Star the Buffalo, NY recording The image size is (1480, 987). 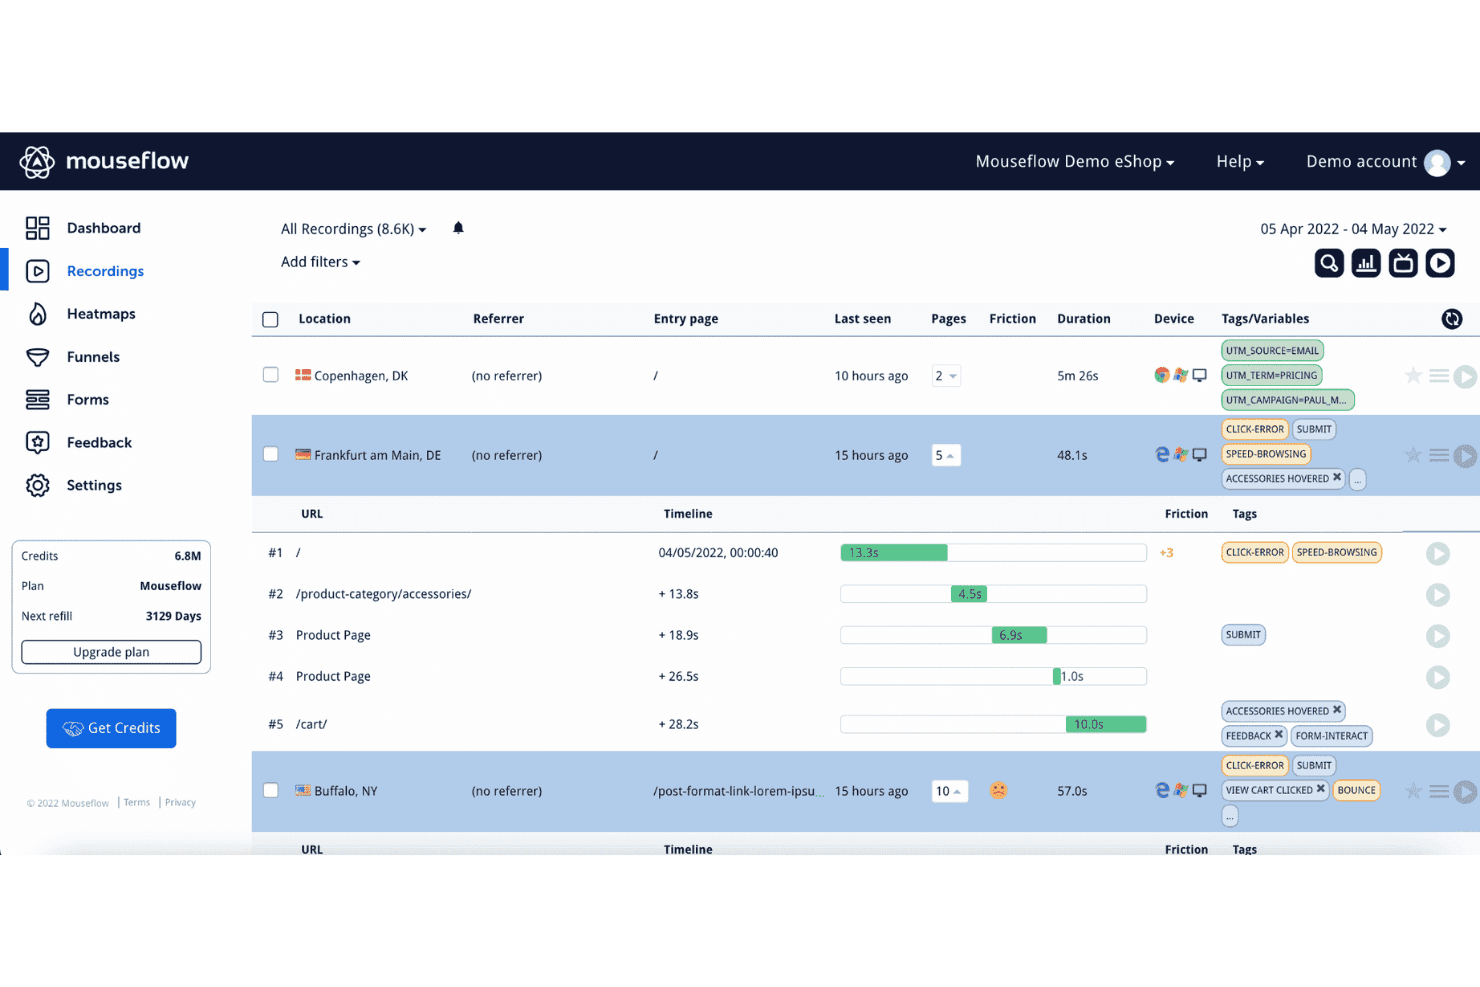point(1413,791)
